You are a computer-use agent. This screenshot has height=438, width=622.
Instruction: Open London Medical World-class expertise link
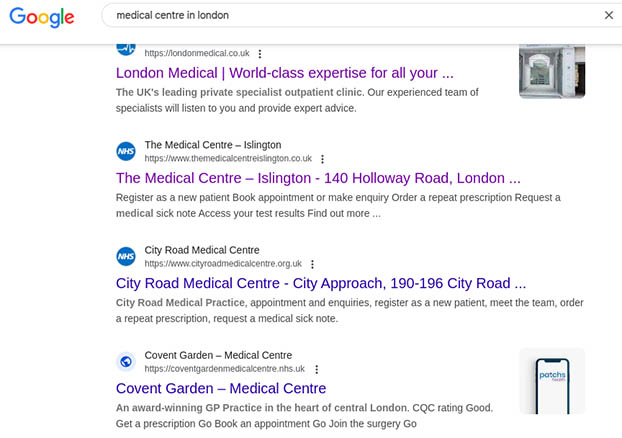point(284,73)
